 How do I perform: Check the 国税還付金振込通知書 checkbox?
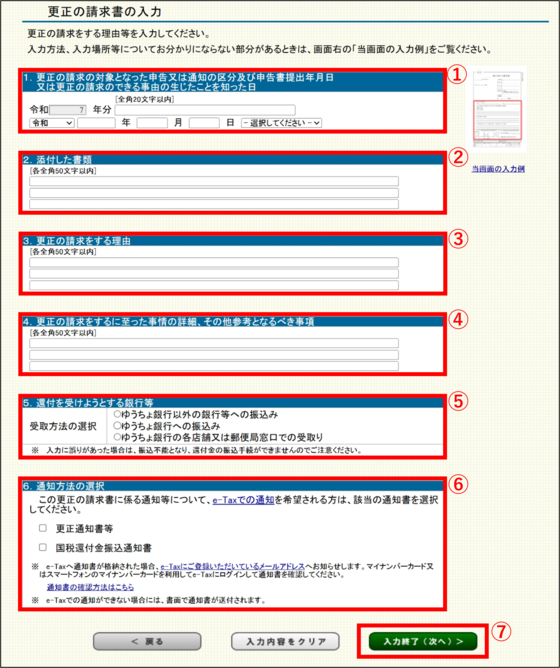coord(43,547)
